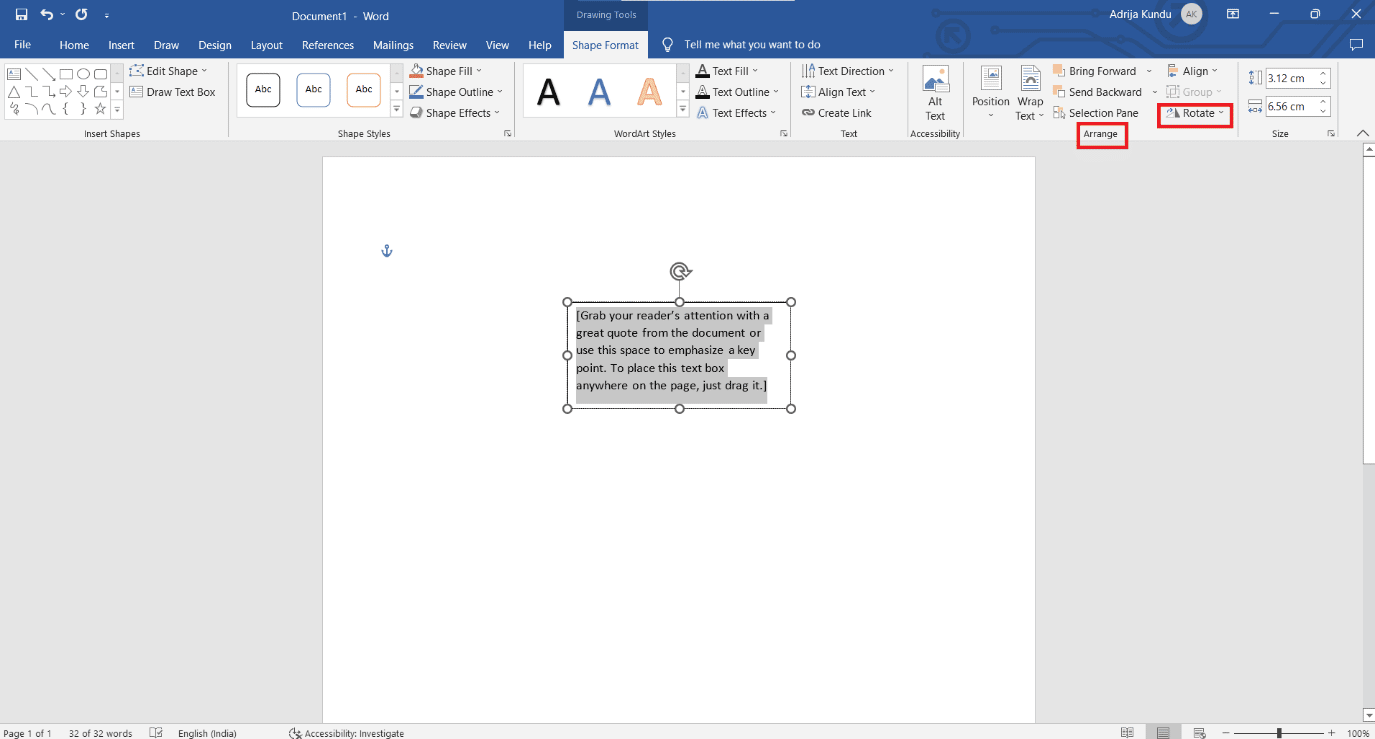Select the Wrap Text option
Viewport: 1375px width, 739px height.
coord(1029,92)
